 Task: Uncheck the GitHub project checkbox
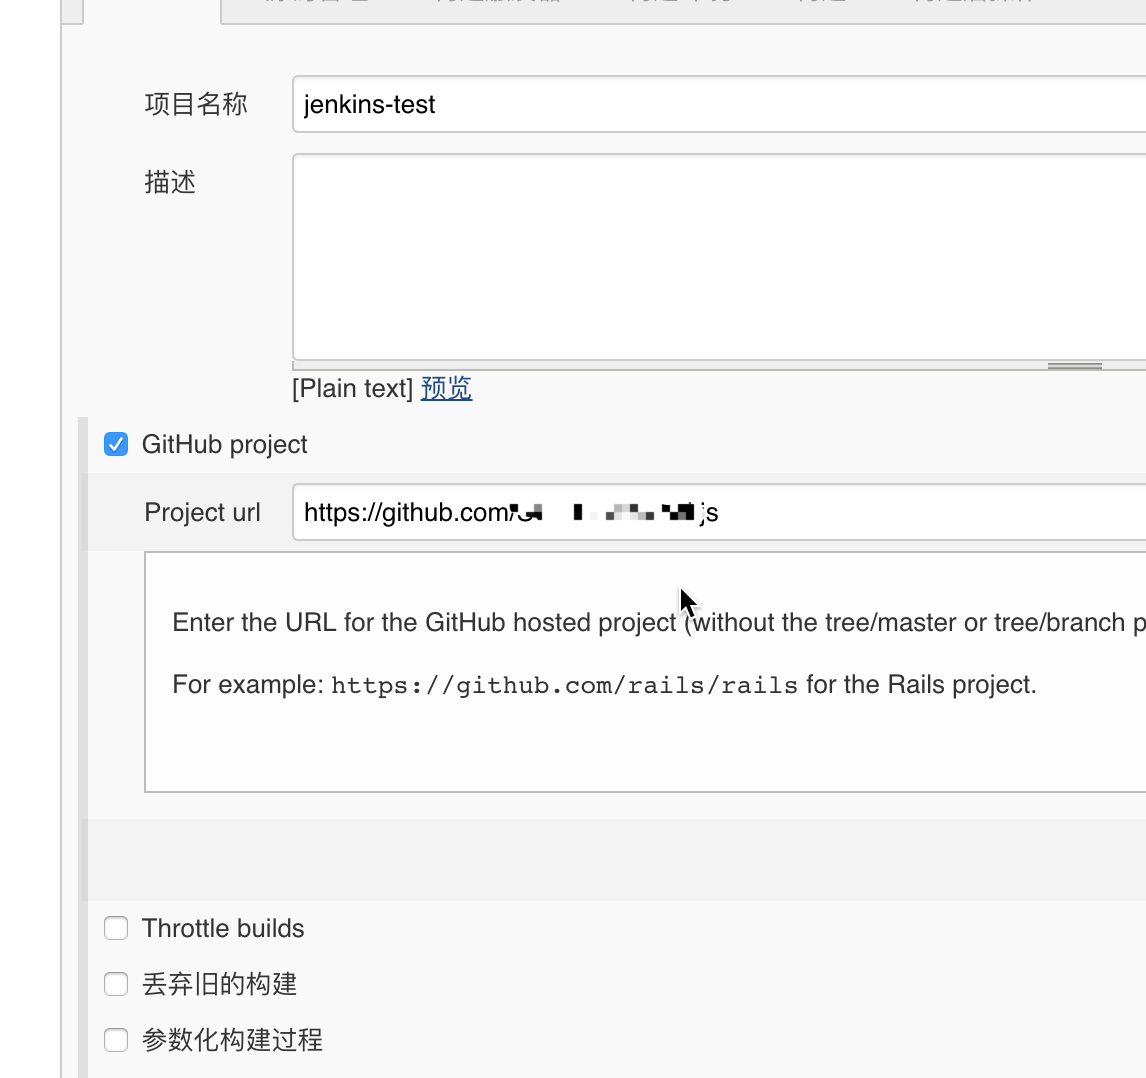coord(116,444)
